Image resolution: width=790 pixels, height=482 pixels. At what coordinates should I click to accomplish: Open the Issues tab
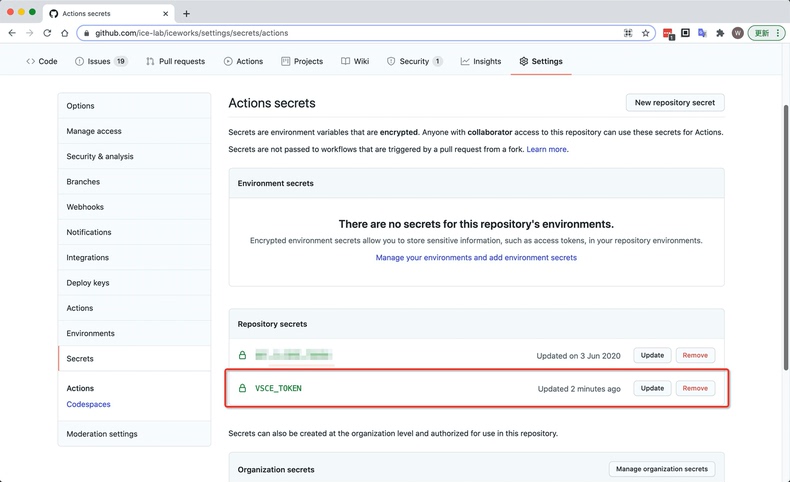click(x=100, y=61)
